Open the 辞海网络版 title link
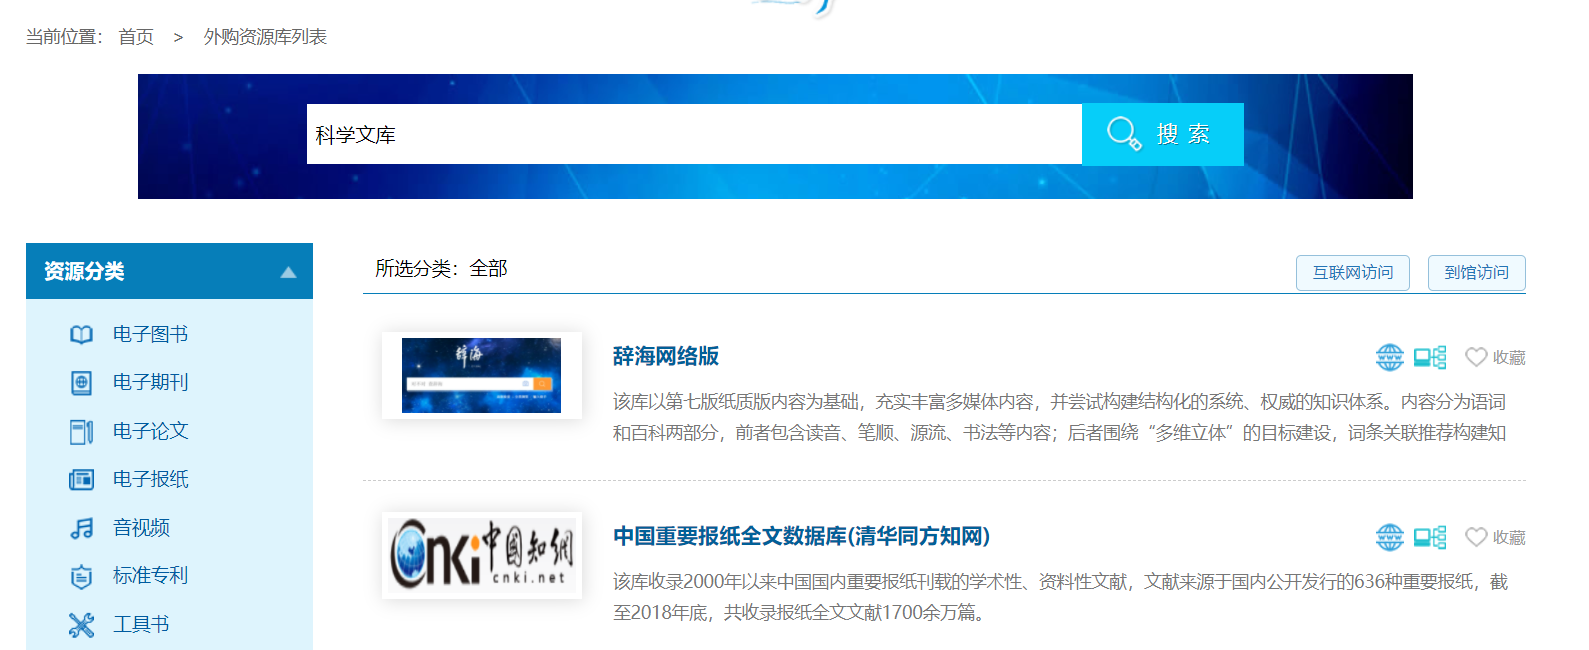 click(x=665, y=356)
